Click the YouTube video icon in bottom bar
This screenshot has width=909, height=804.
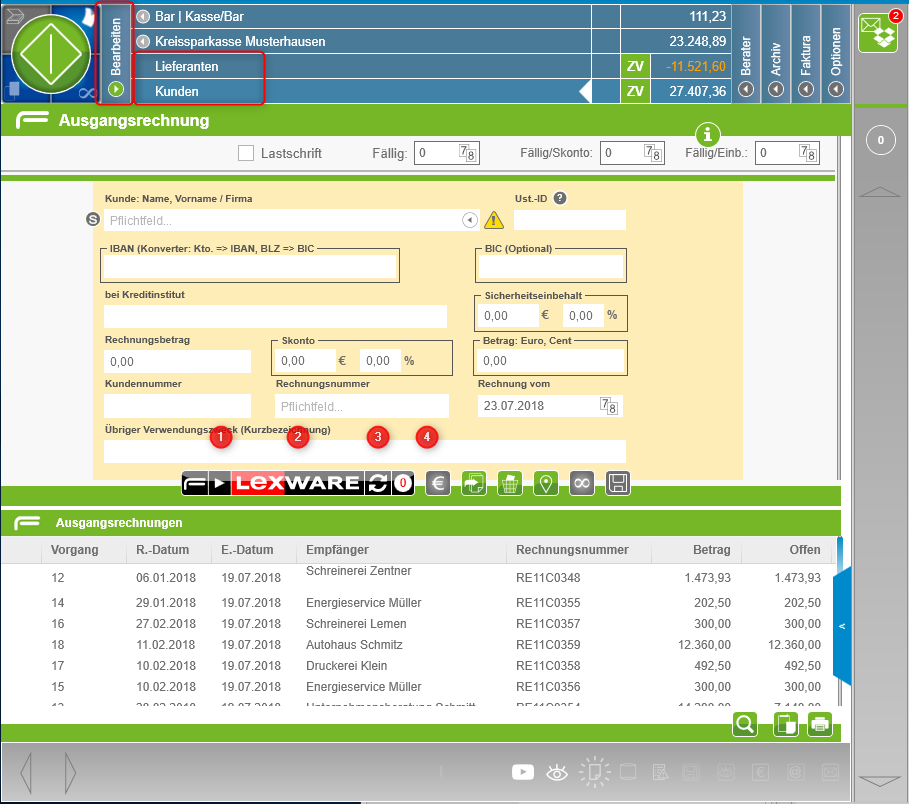click(x=523, y=772)
